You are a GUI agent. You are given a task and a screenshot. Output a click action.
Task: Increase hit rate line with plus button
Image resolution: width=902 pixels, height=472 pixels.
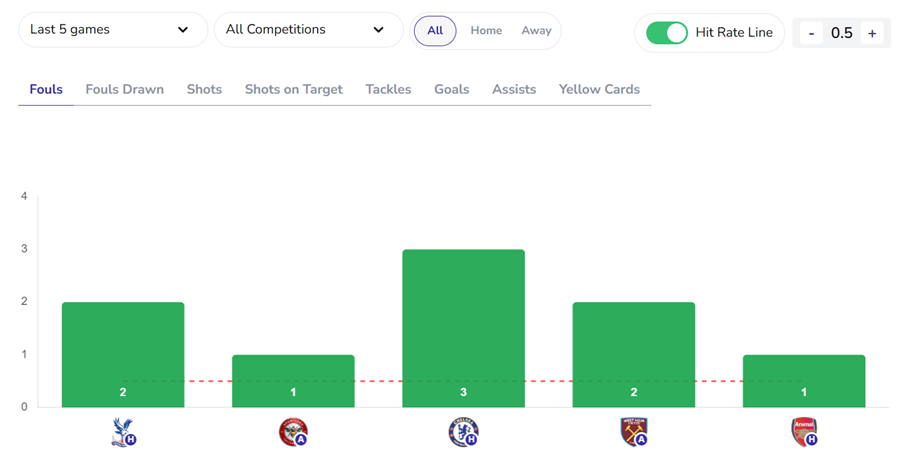pos(872,33)
